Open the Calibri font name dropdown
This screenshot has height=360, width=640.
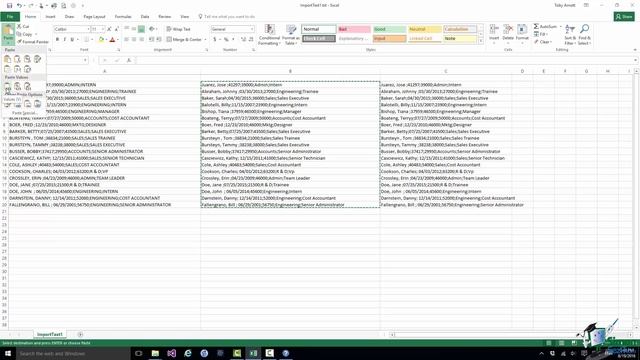point(88,29)
